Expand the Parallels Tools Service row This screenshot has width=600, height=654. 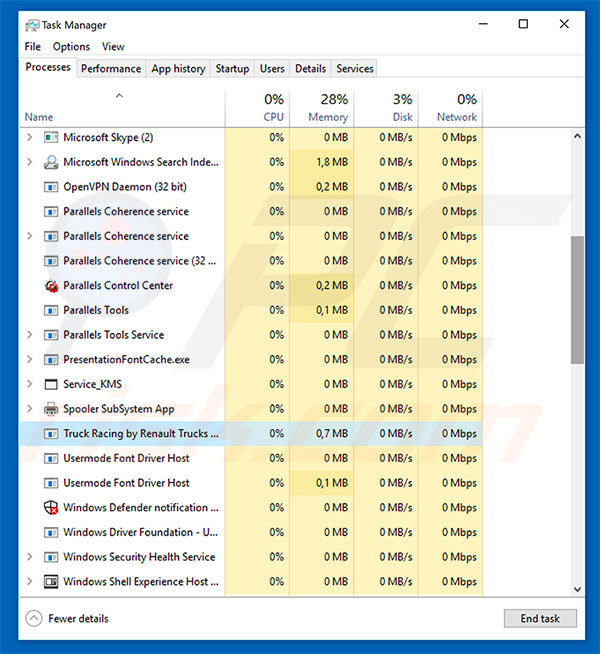(x=29, y=335)
